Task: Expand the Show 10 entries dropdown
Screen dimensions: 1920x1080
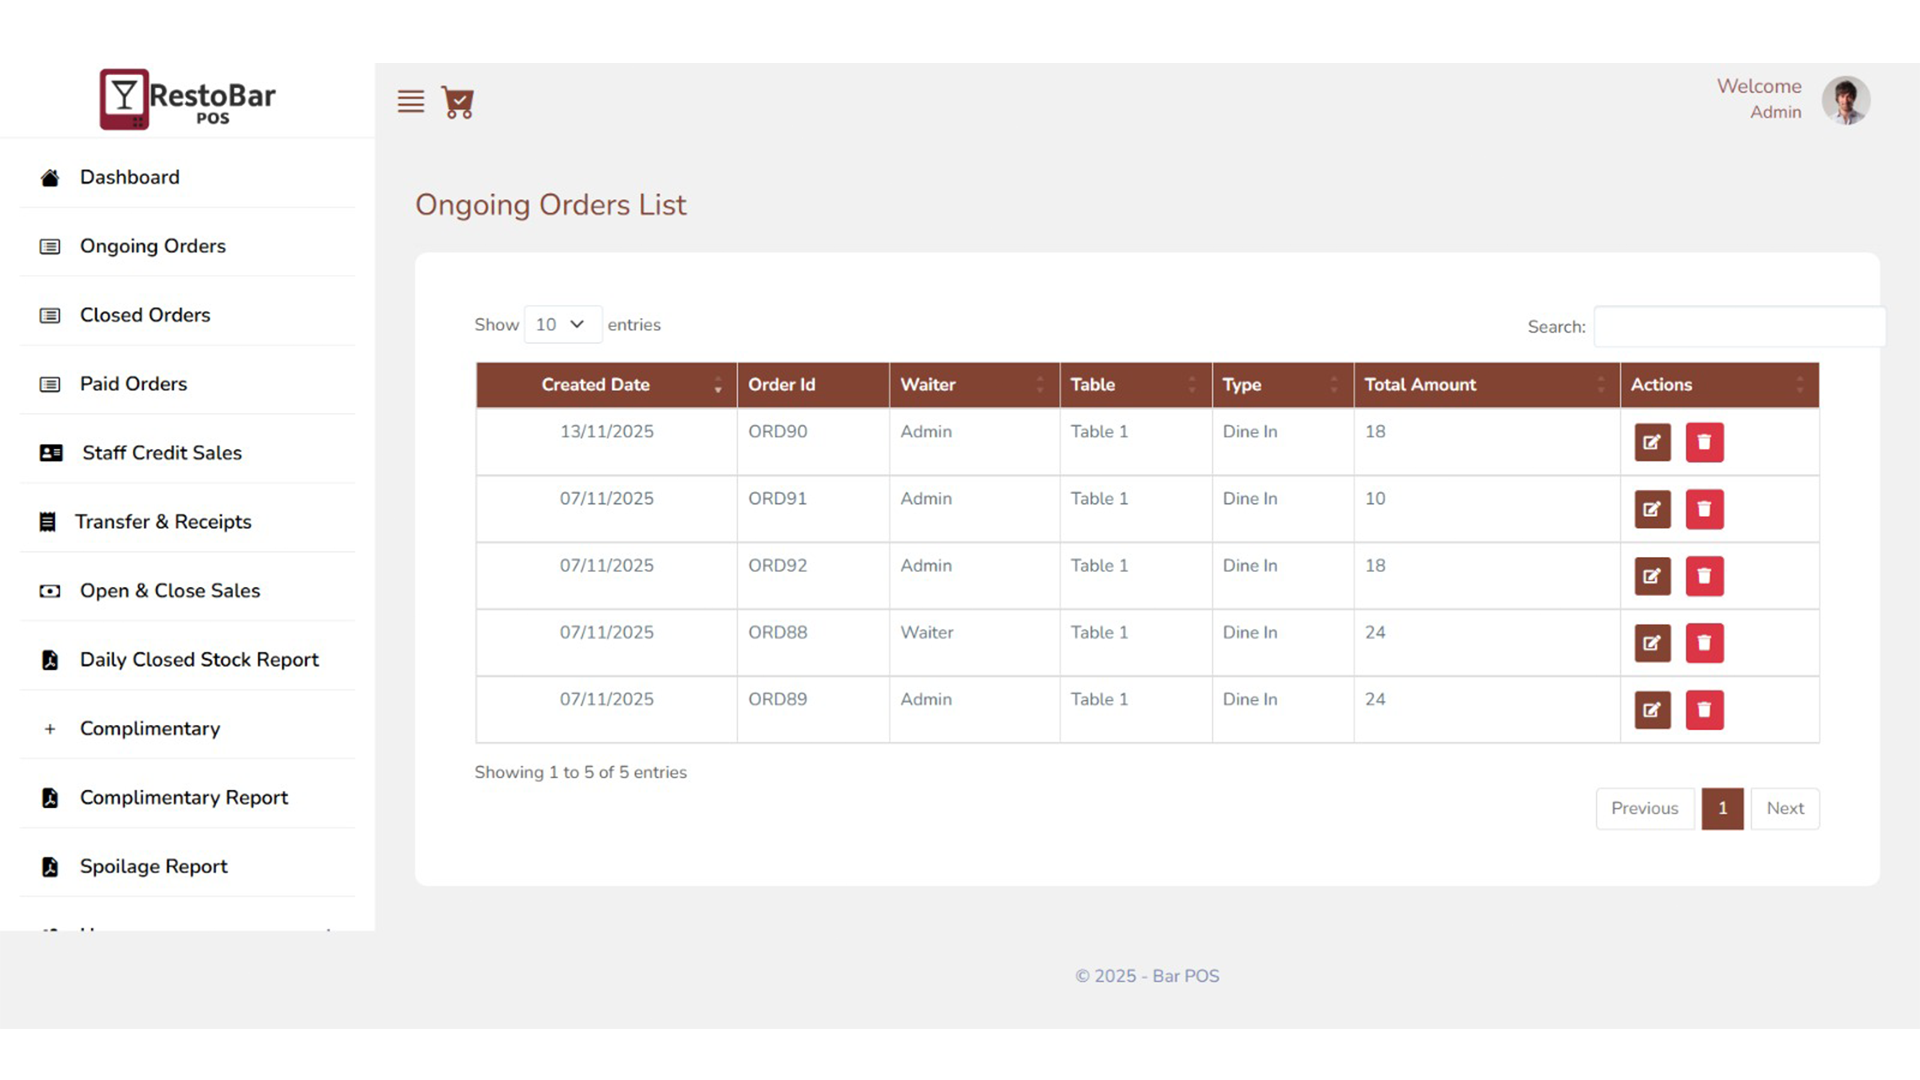Action: click(x=563, y=325)
